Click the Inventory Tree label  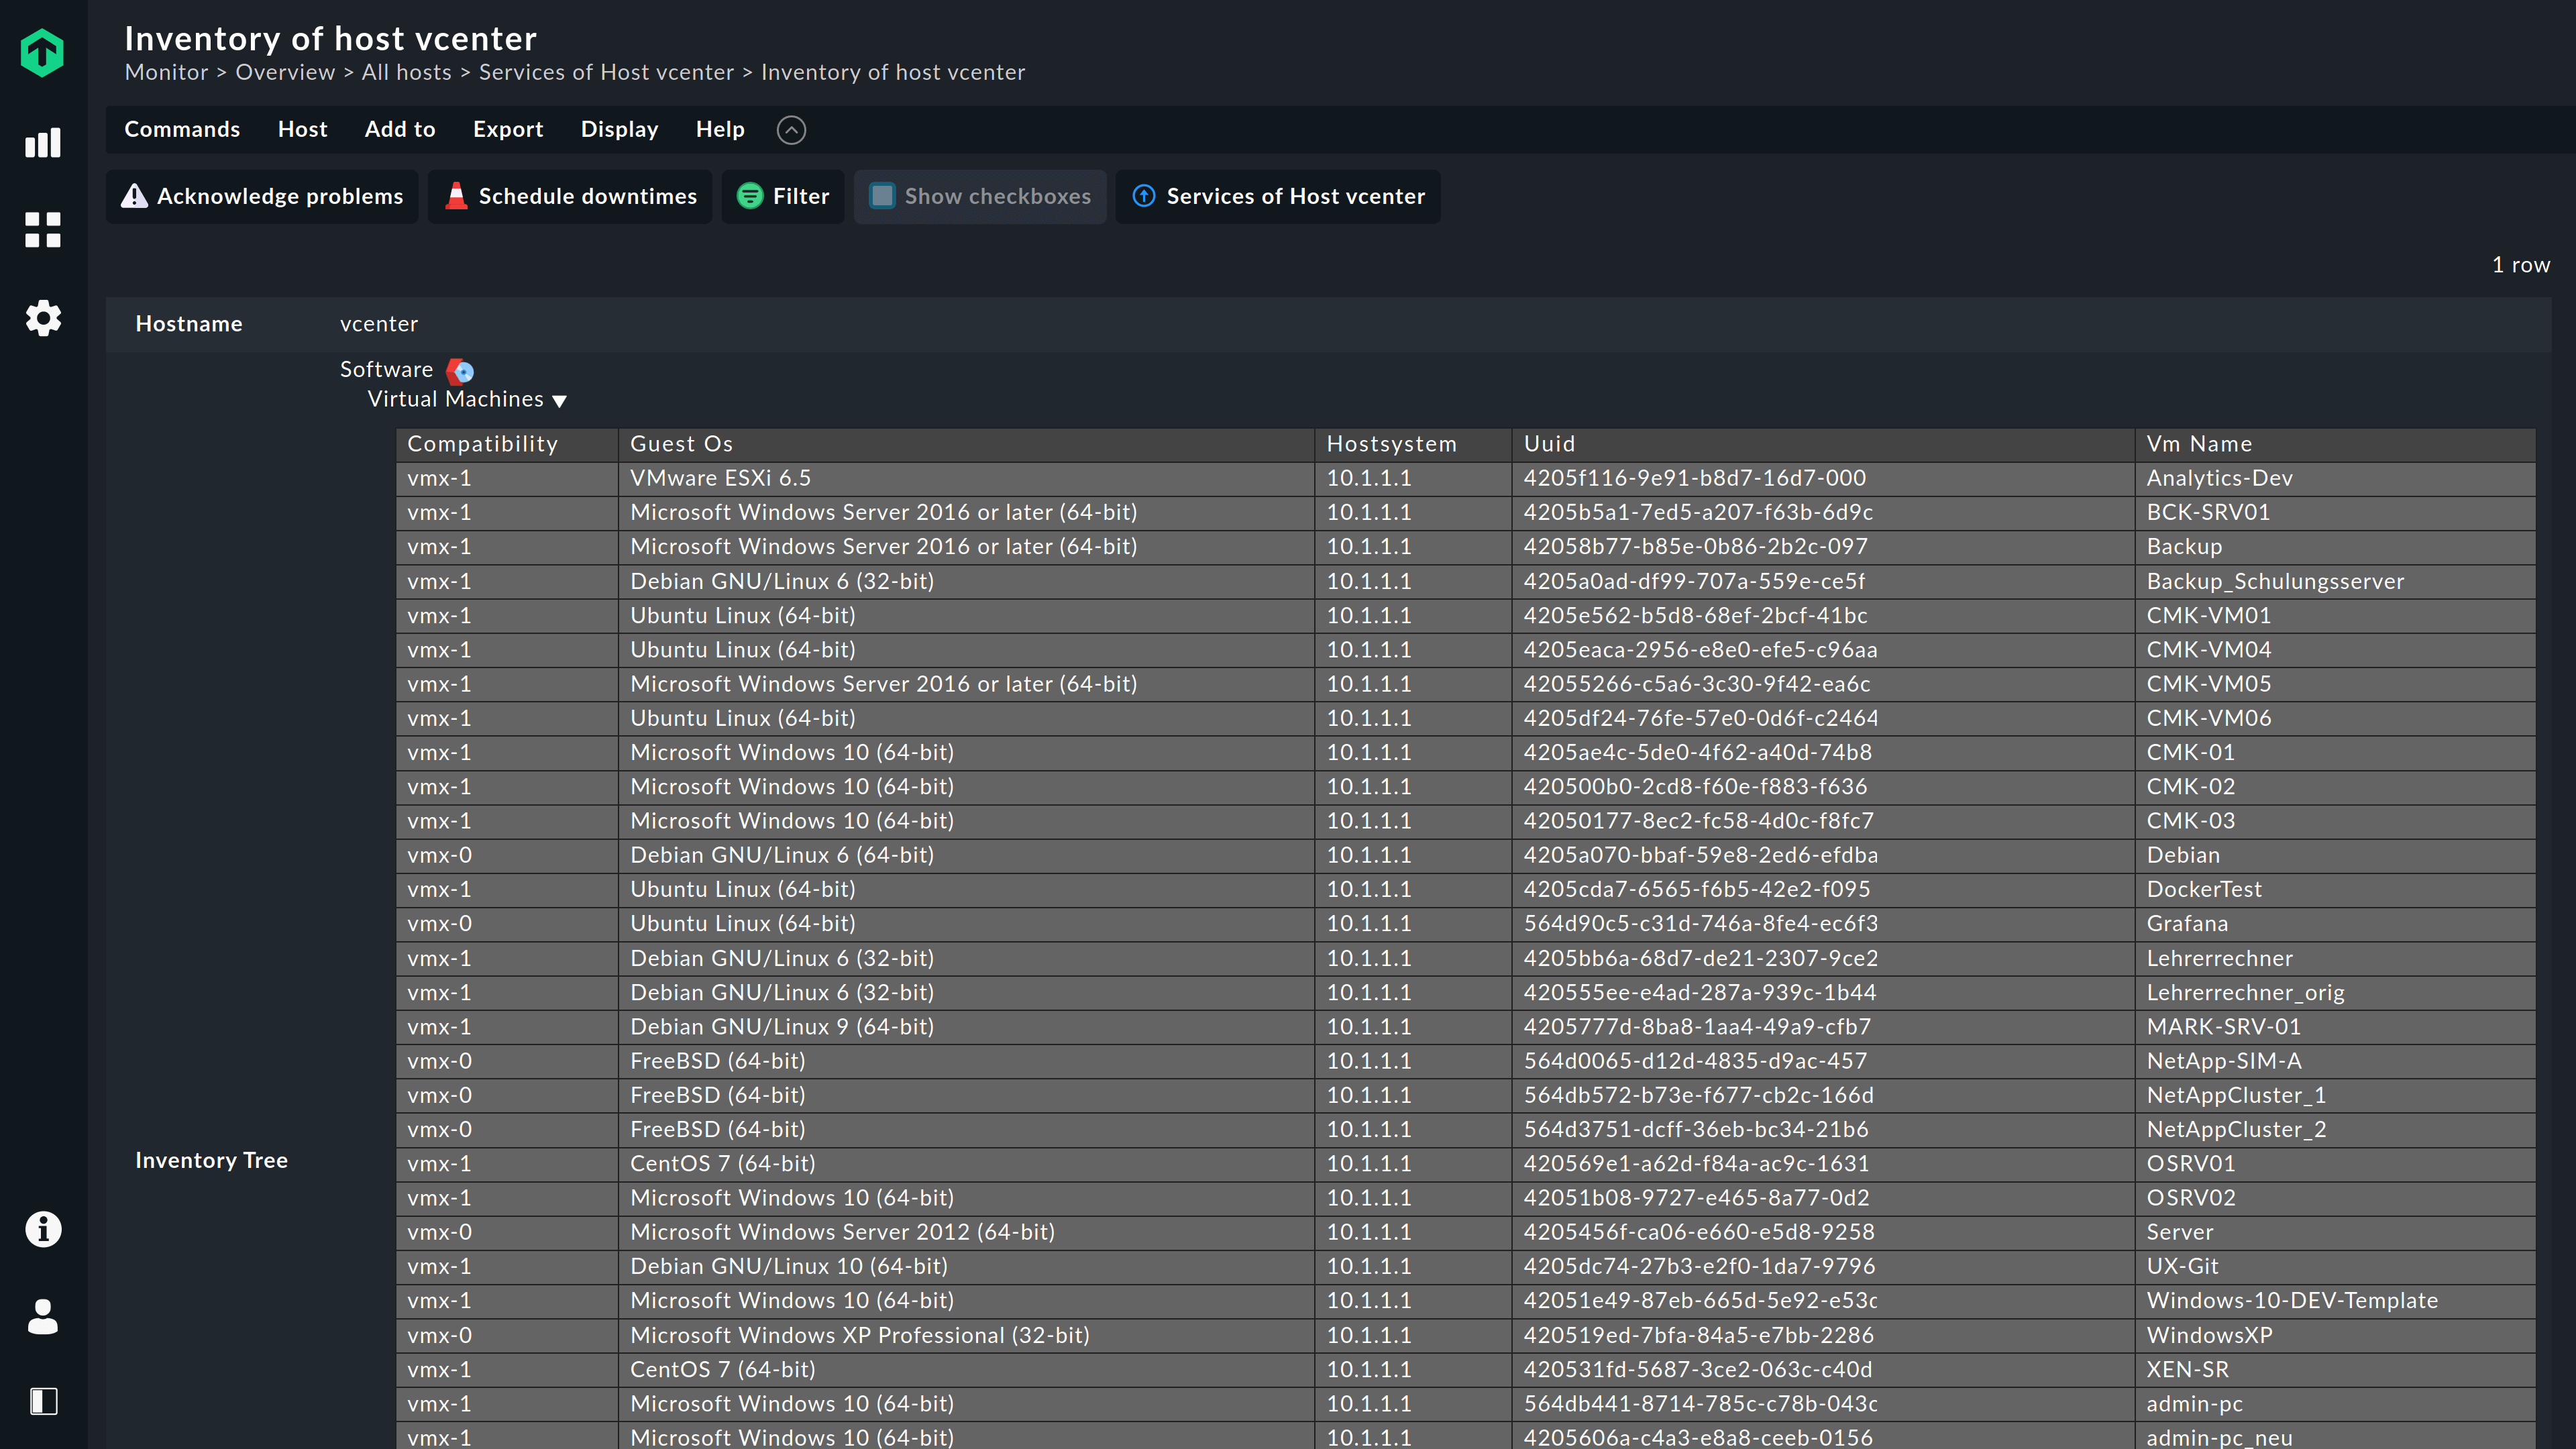pos(211,1160)
